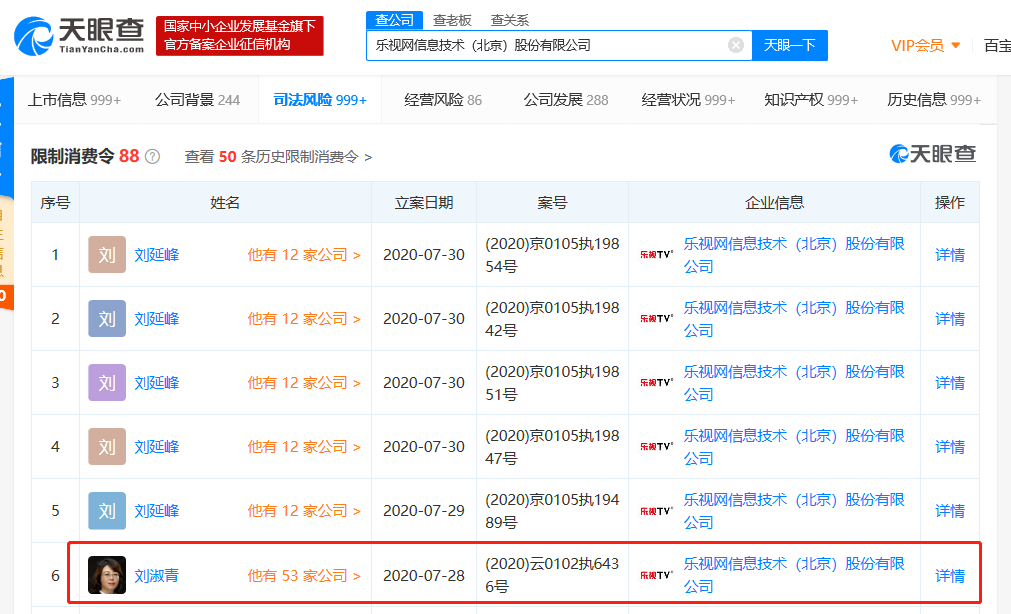Viewport: 1011px width, 614px height.
Task: View 50 条历史限制消费令 link
Action: point(278,157)
